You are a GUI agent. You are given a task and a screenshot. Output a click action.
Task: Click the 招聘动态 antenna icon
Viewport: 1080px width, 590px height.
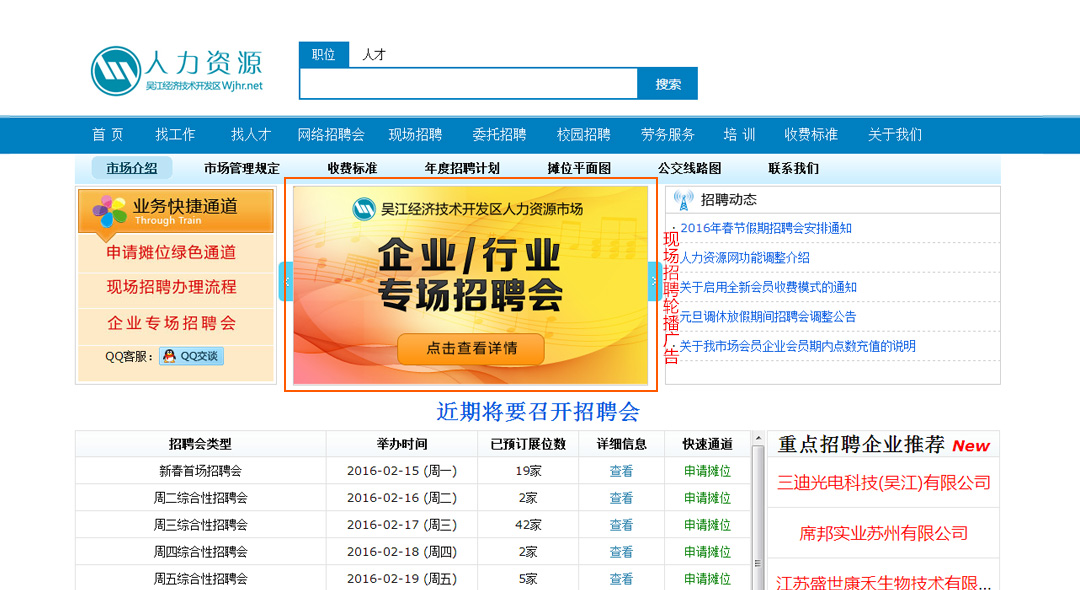(683, 200)
